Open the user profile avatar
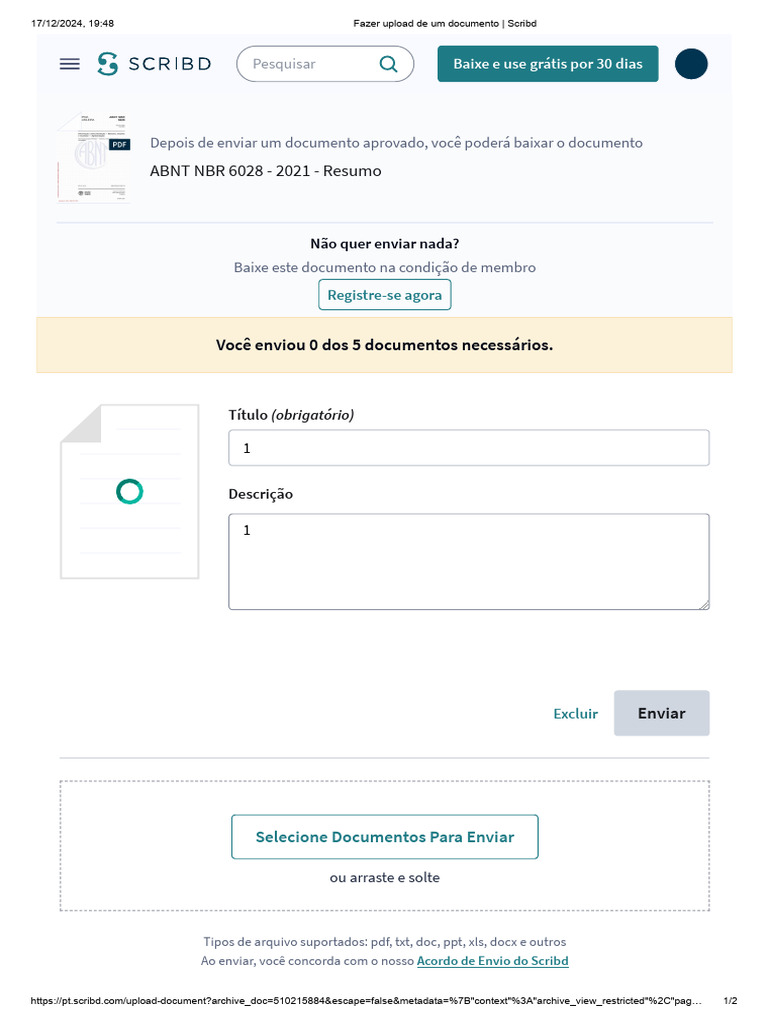The image size is (768, 1024). 691,64
